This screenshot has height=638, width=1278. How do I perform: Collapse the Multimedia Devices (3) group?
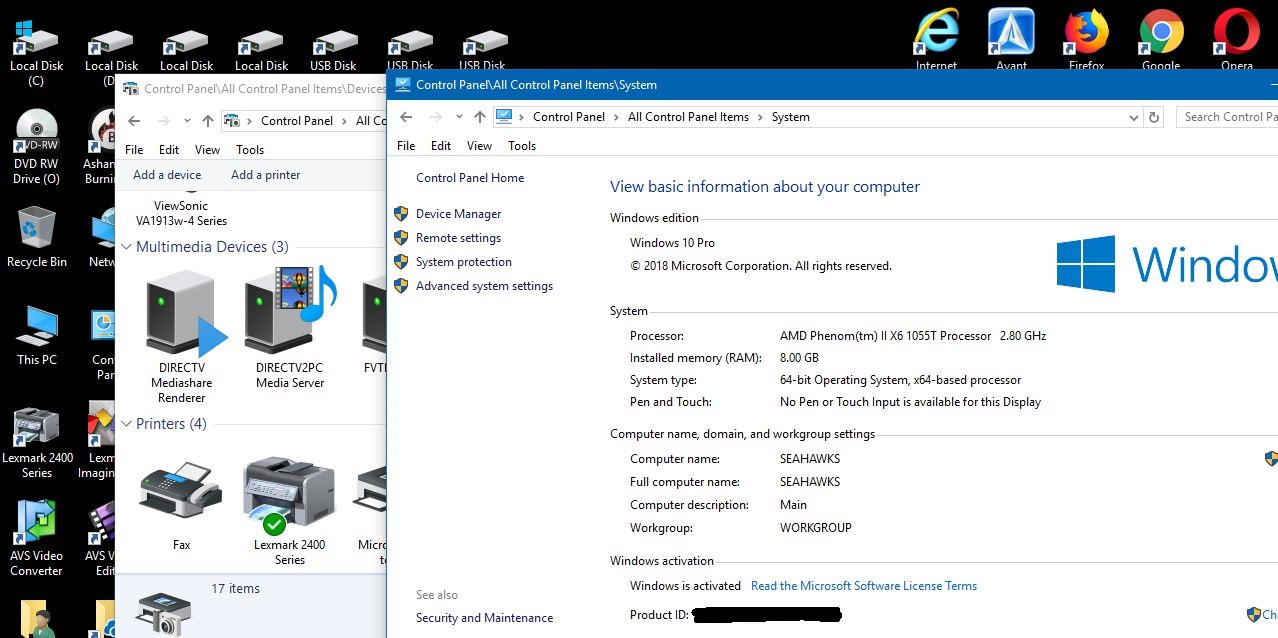point(127,247)
